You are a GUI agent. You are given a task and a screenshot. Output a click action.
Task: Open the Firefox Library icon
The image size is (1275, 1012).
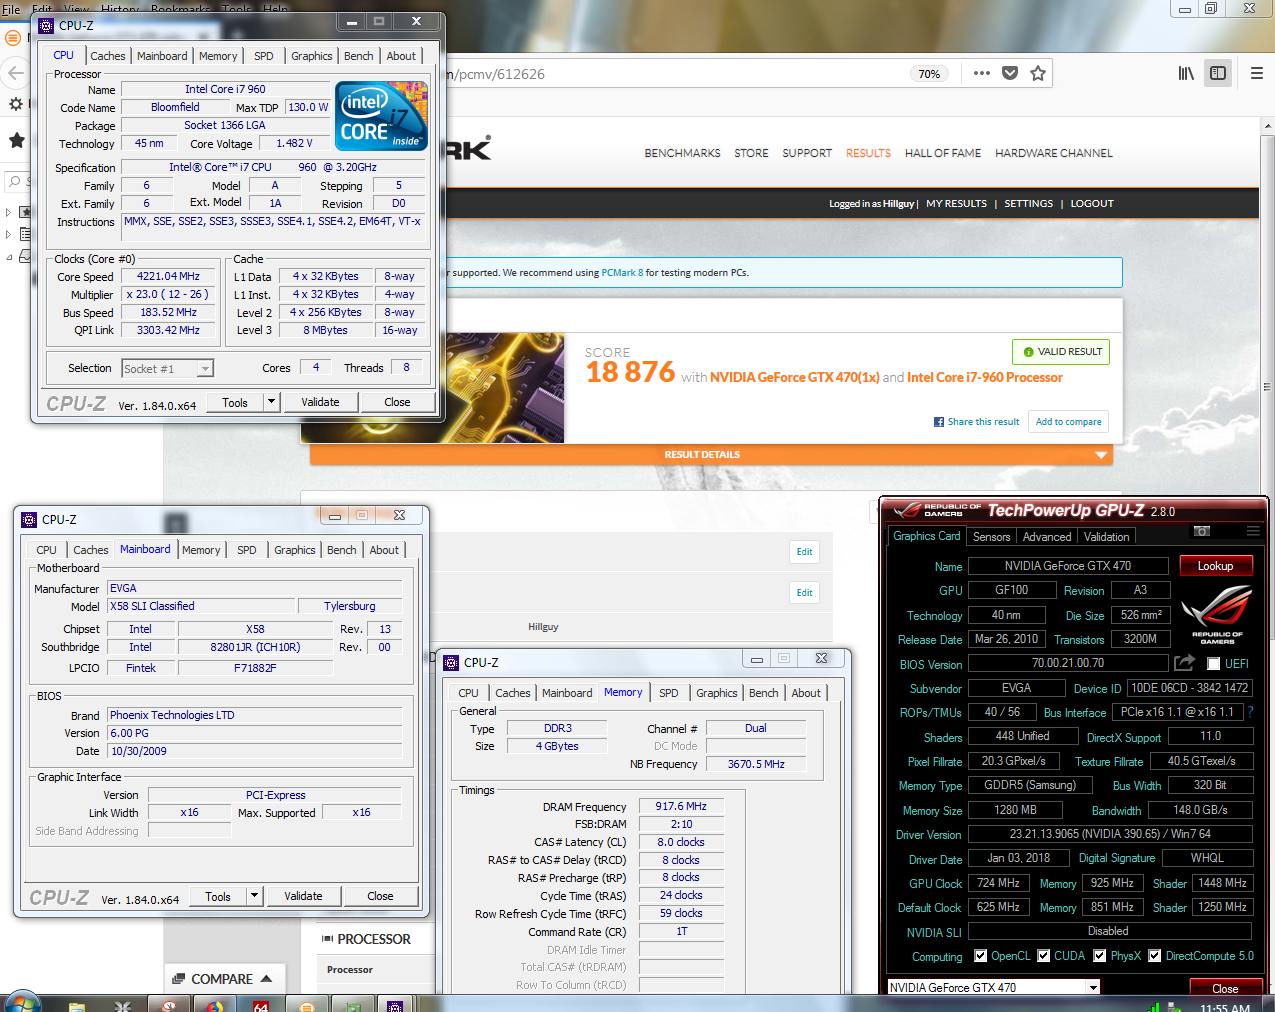1186,73
